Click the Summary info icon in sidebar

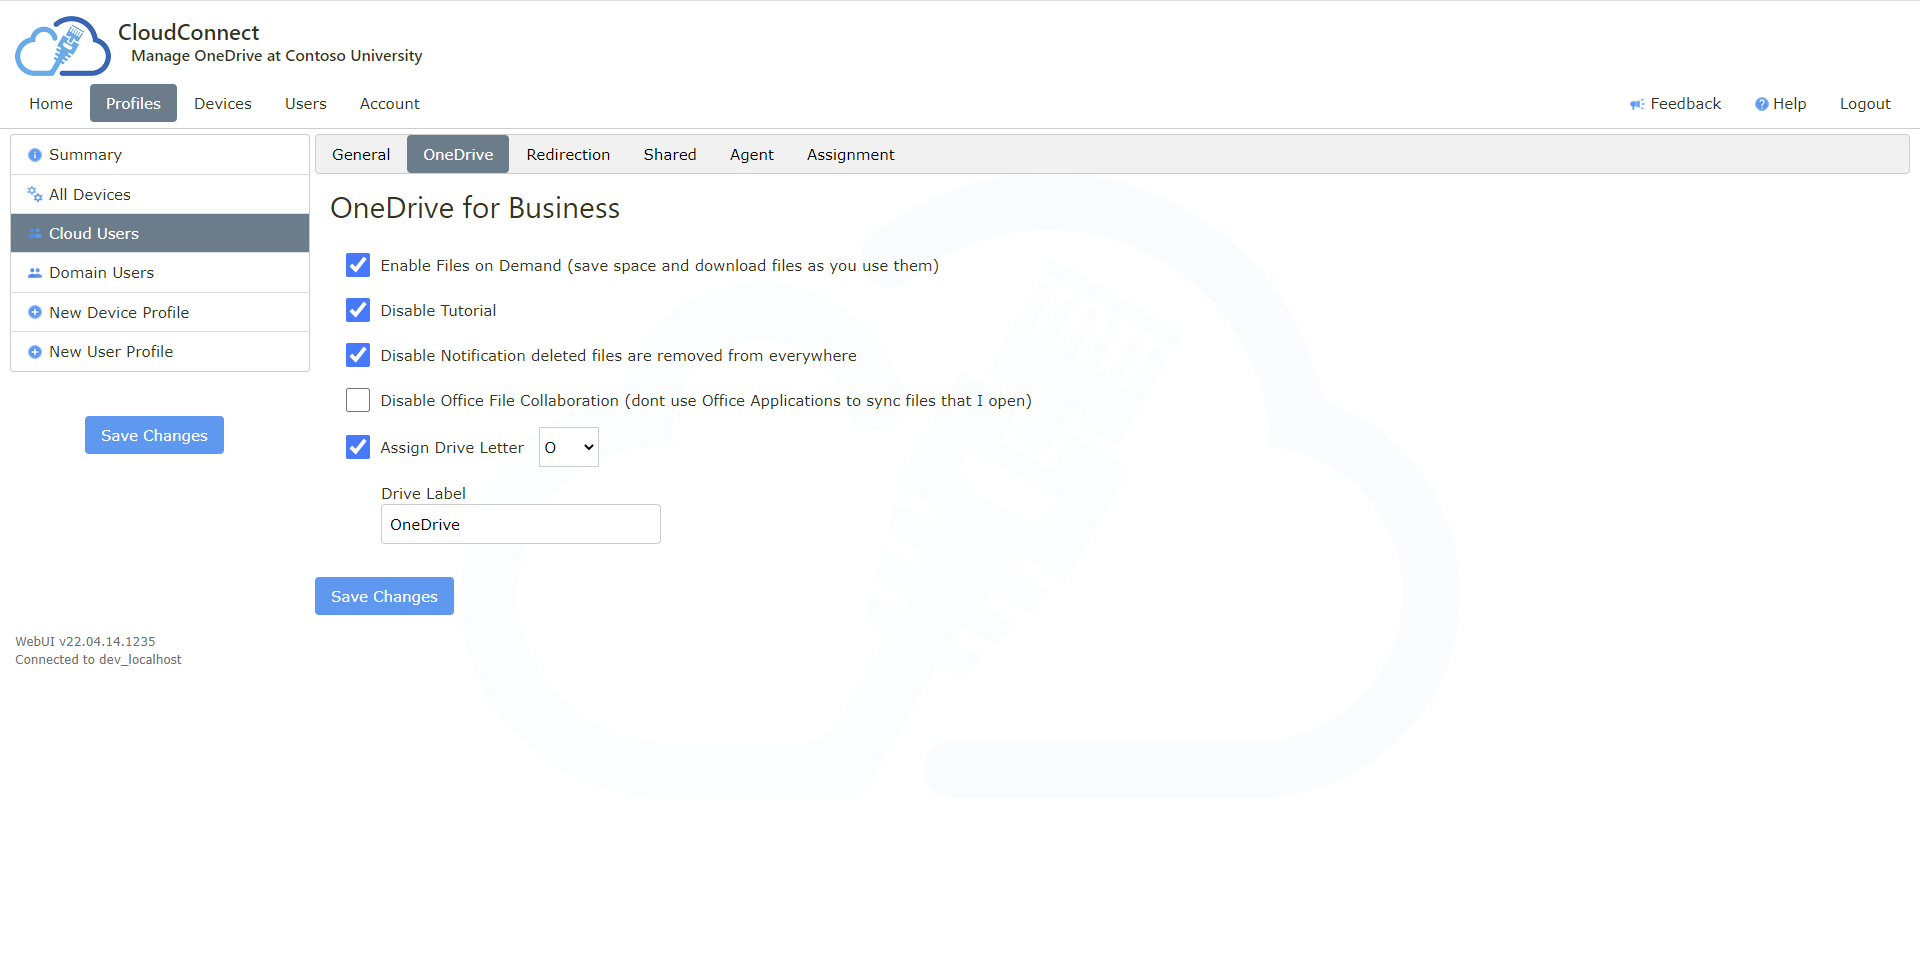point(35,155)
